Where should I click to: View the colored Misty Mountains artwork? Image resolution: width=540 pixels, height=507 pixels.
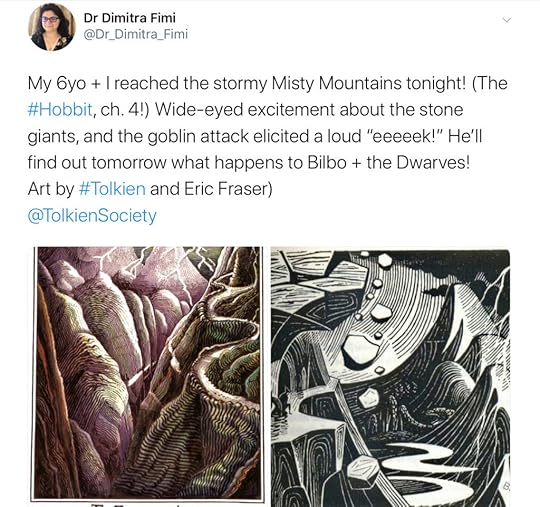(148, 373)
